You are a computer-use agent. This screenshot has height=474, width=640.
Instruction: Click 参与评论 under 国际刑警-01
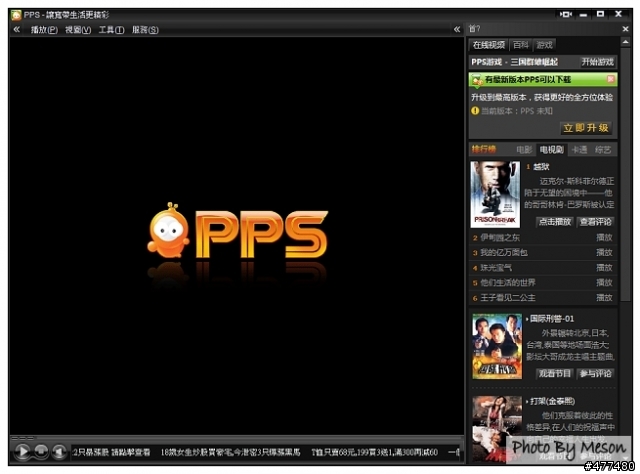tap(596, 374)
